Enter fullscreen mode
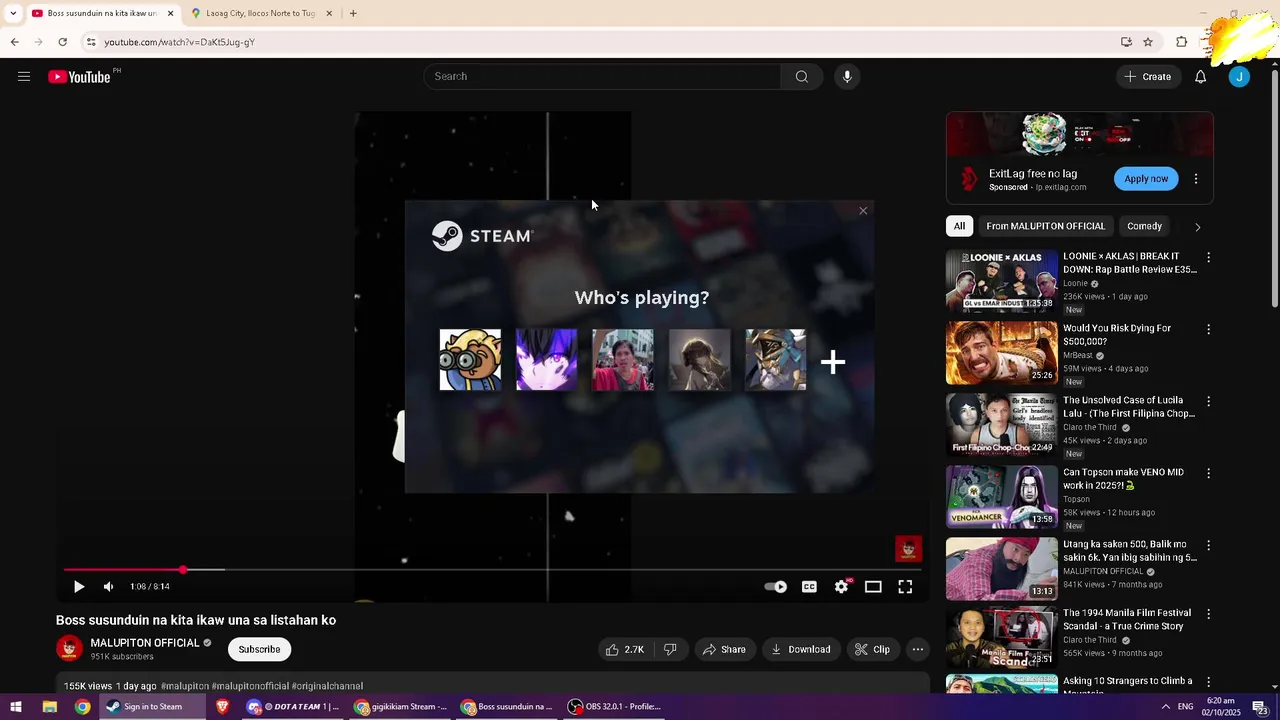 pyautogui.click(x=905, y=587)
